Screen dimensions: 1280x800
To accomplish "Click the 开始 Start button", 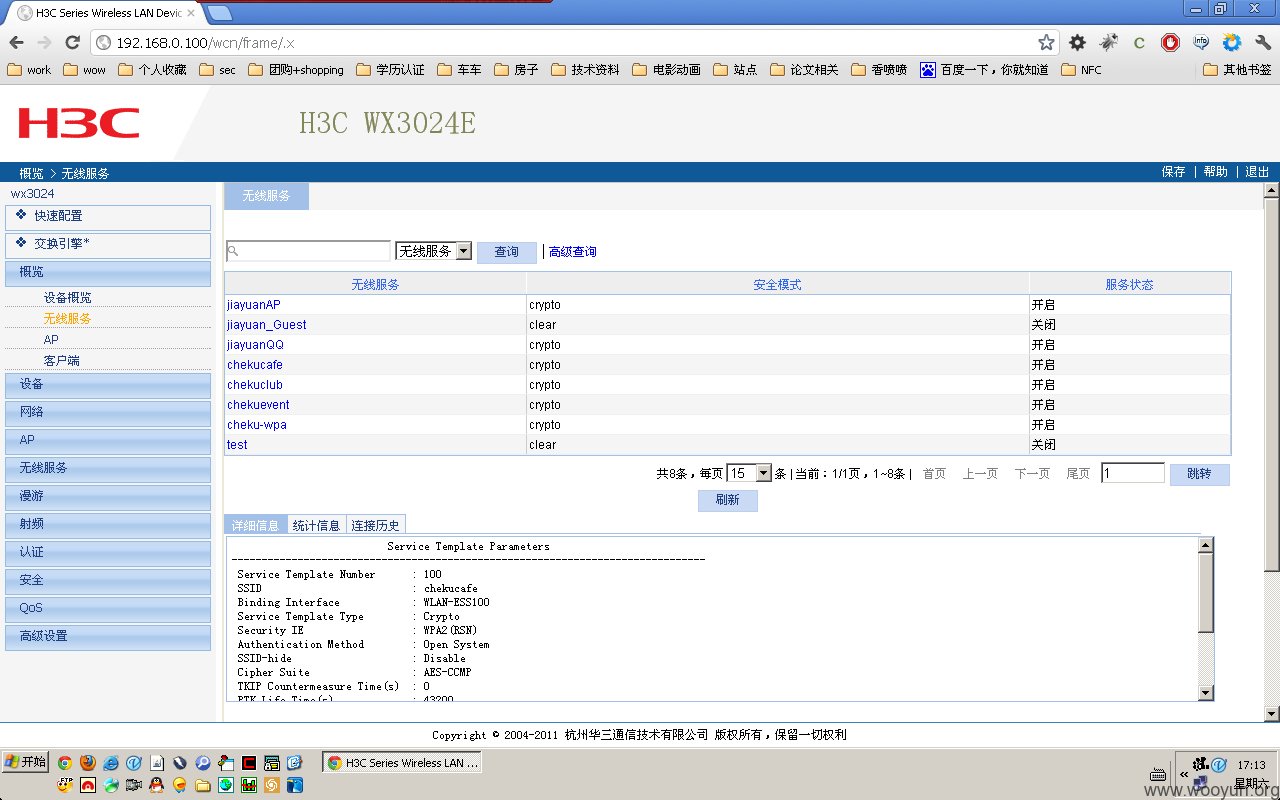I will point(25,762).
